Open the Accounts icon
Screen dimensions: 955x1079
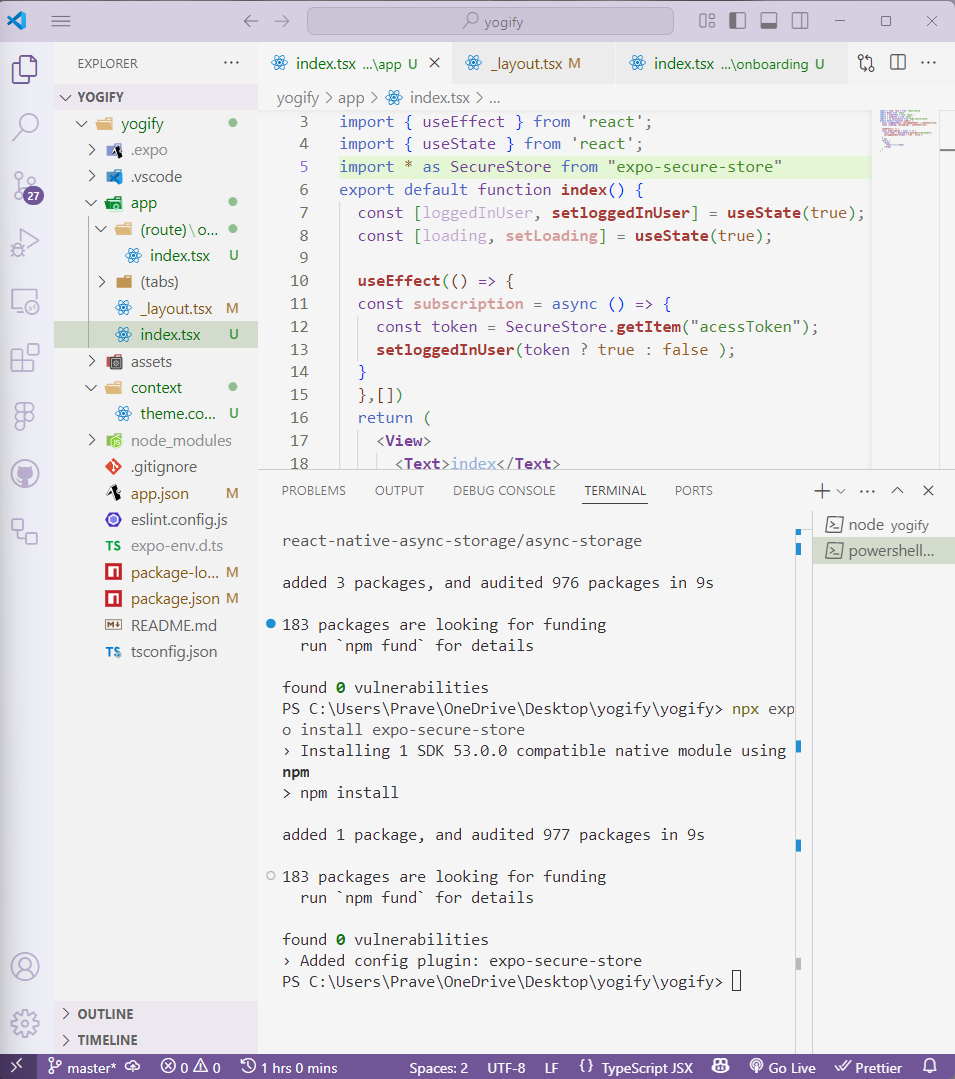25,966
